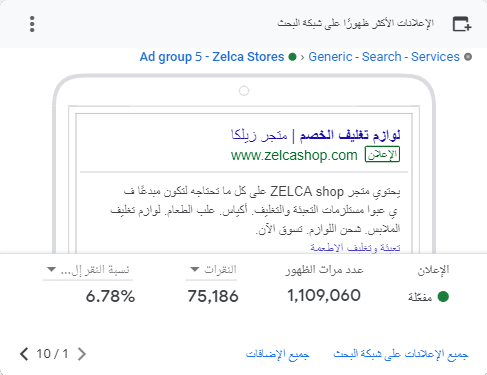Viewport: 487px width, 375px height.
Task: Go to the next ad with right chevron
Action: 82,354
